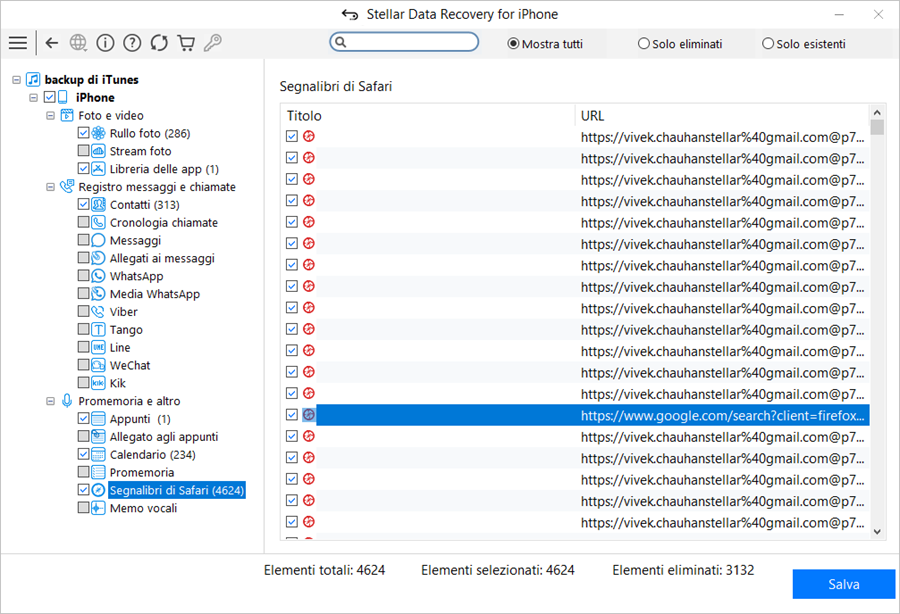Click the Stream foto icon

[x=99, y=151]
